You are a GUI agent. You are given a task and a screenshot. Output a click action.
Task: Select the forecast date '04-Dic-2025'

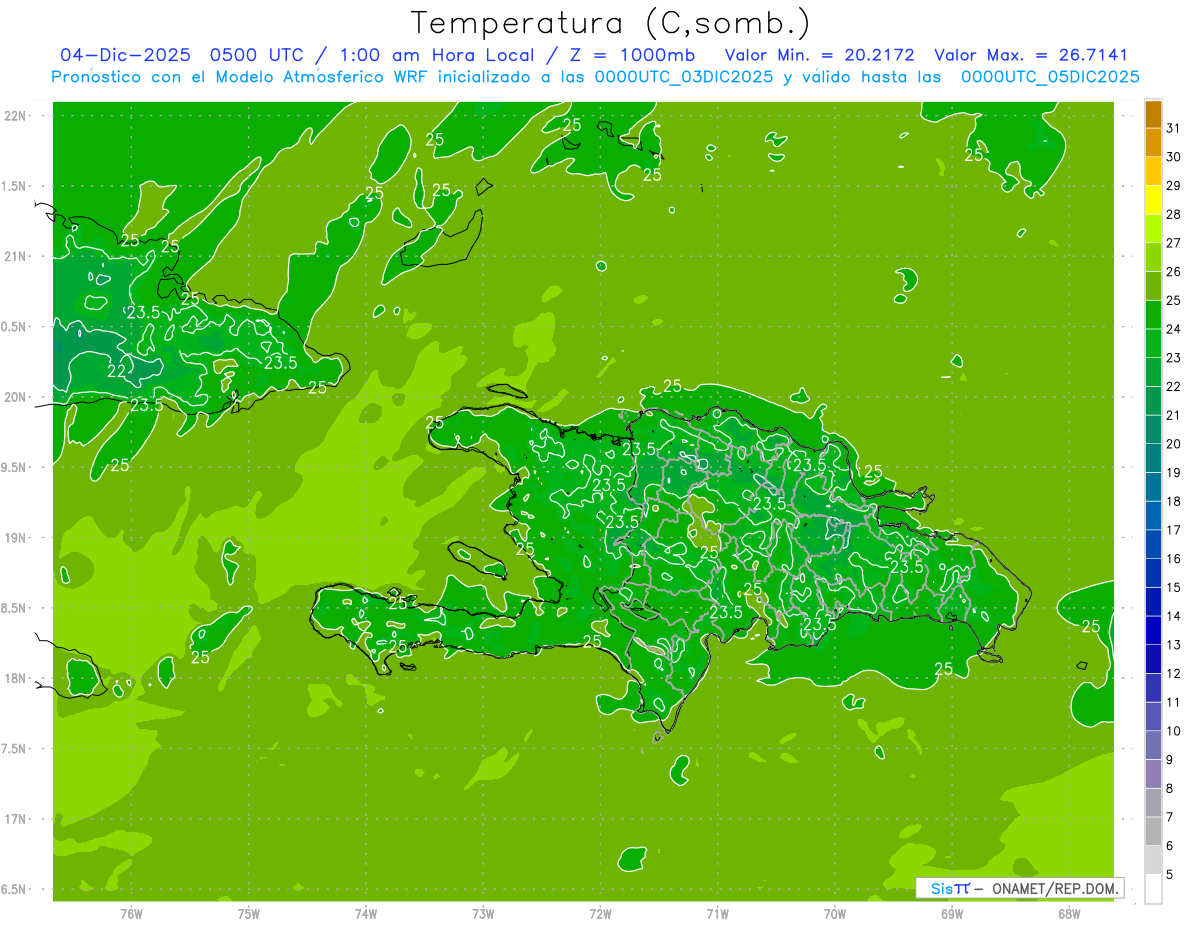125,55
